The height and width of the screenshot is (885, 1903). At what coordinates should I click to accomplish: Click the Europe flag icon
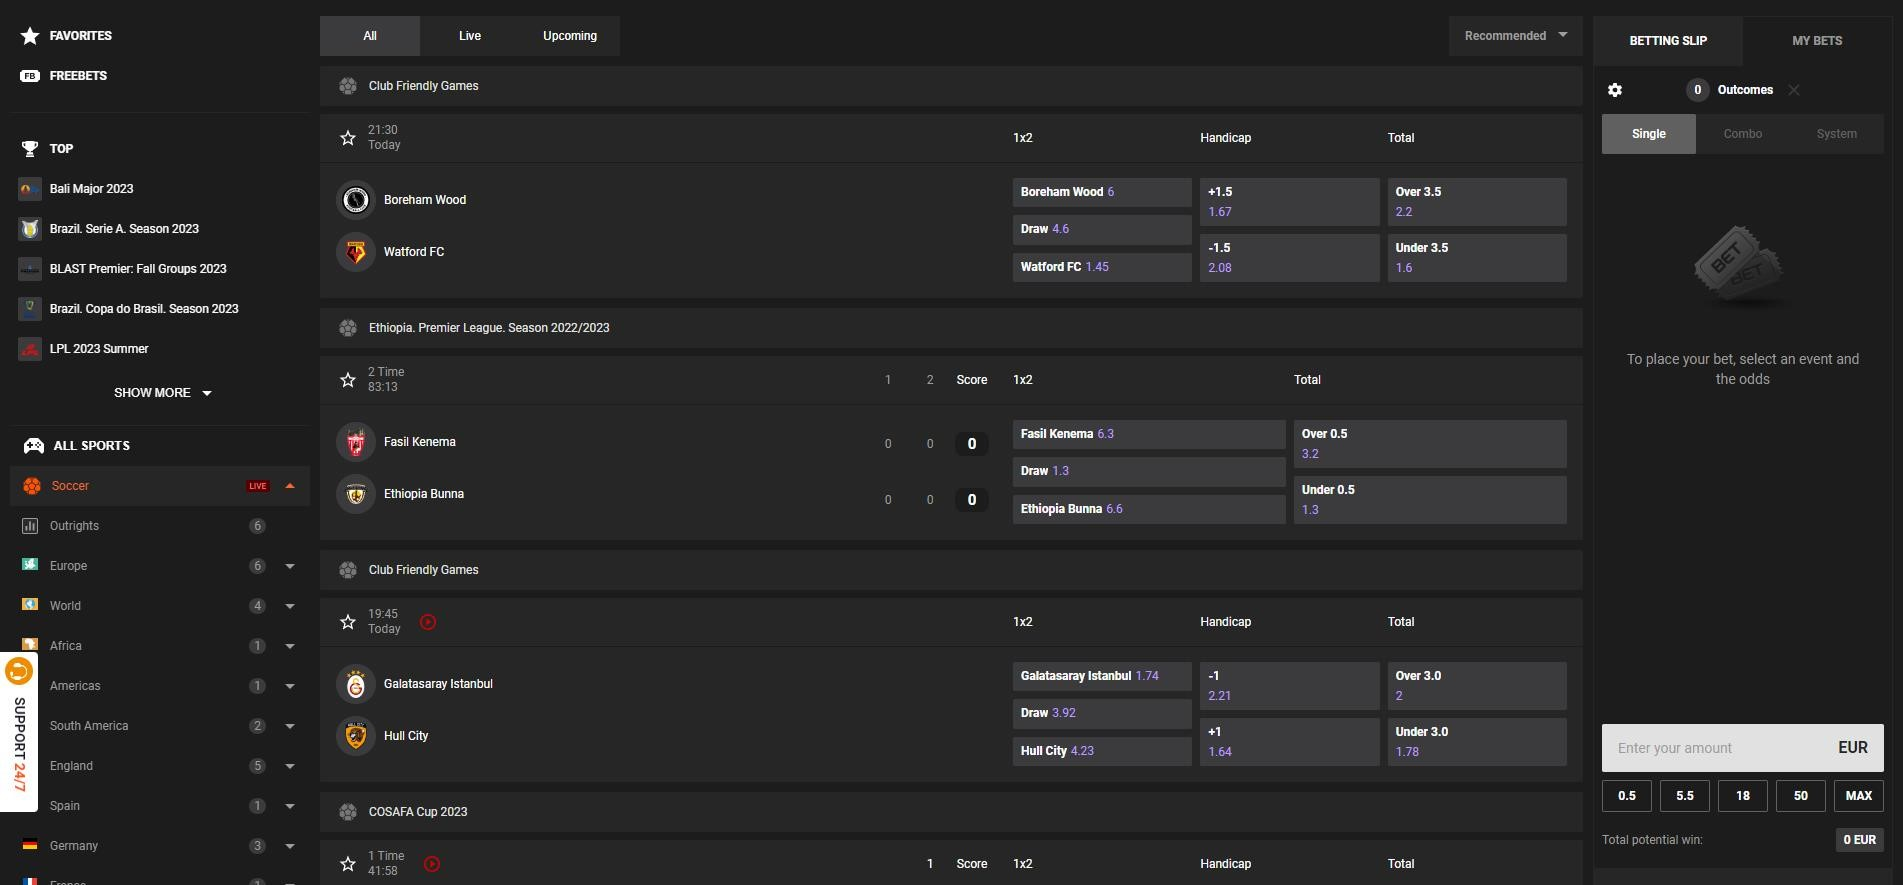click(x=30, y=565)
